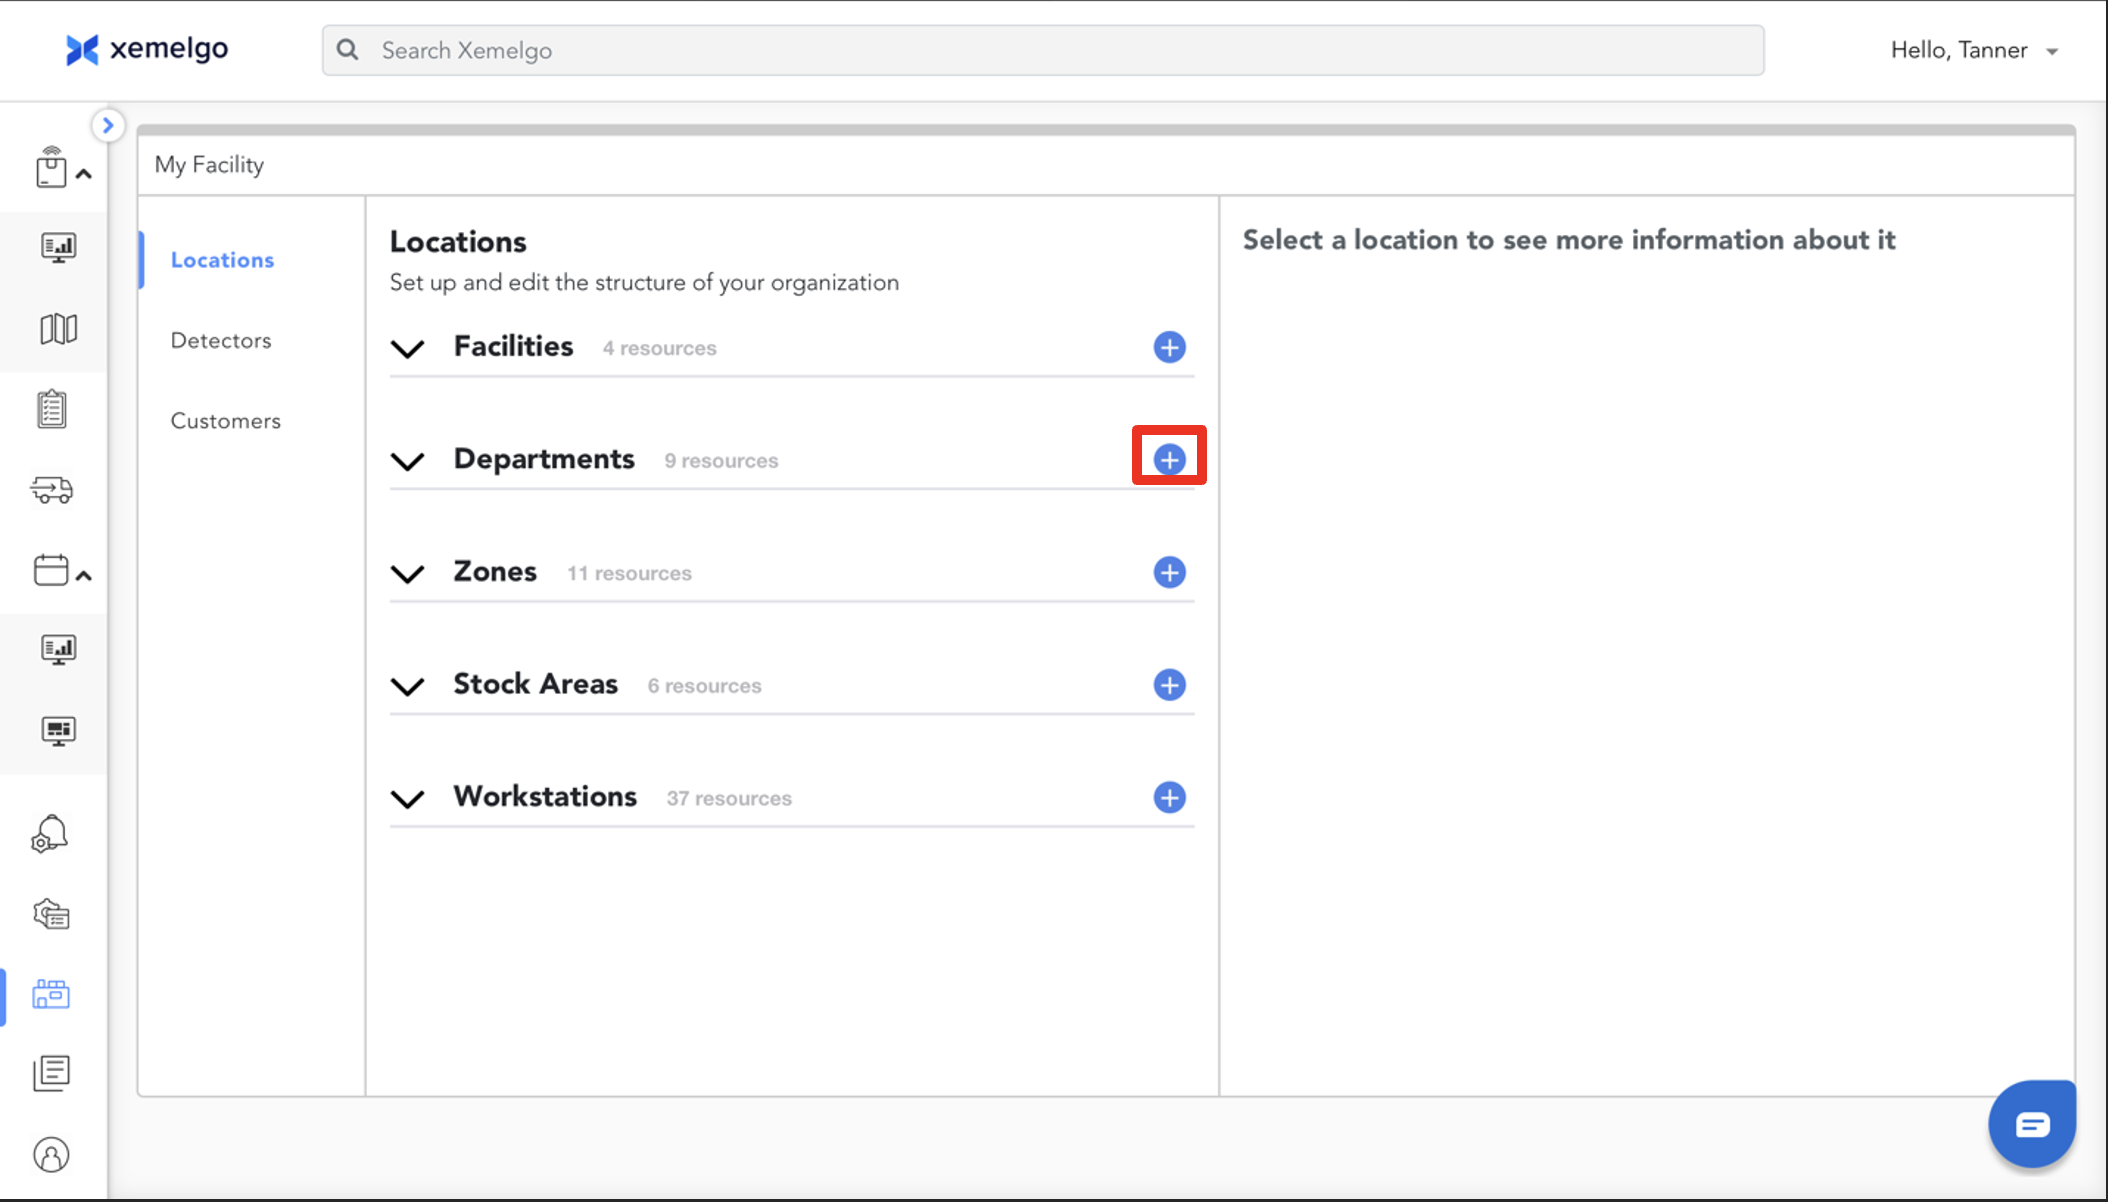The width and height of the screenshot is (2108, 1202).
Task: Add a new Zone with the plus icon
Action: (x=1169, y=572)
